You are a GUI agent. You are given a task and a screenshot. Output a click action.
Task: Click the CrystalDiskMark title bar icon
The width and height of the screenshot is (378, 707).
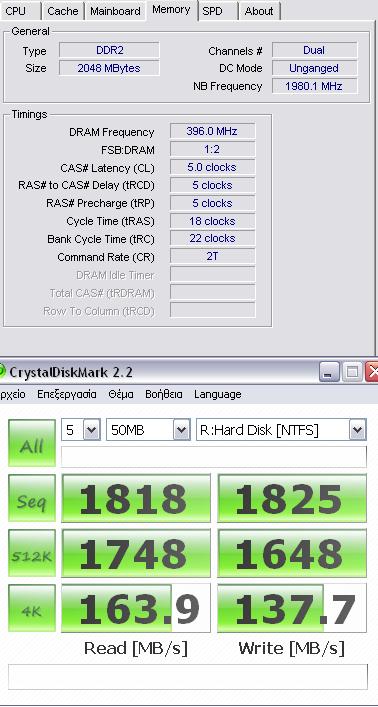coord(2,372)
